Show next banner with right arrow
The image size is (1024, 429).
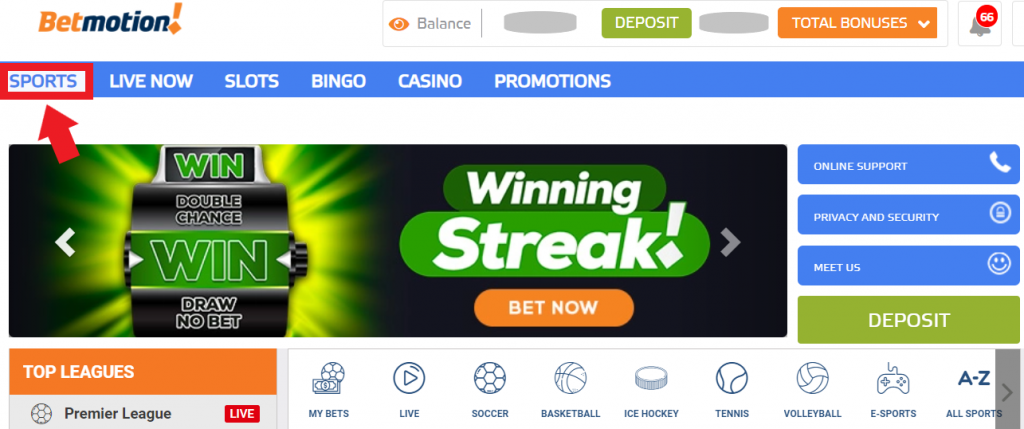point(730,242)
